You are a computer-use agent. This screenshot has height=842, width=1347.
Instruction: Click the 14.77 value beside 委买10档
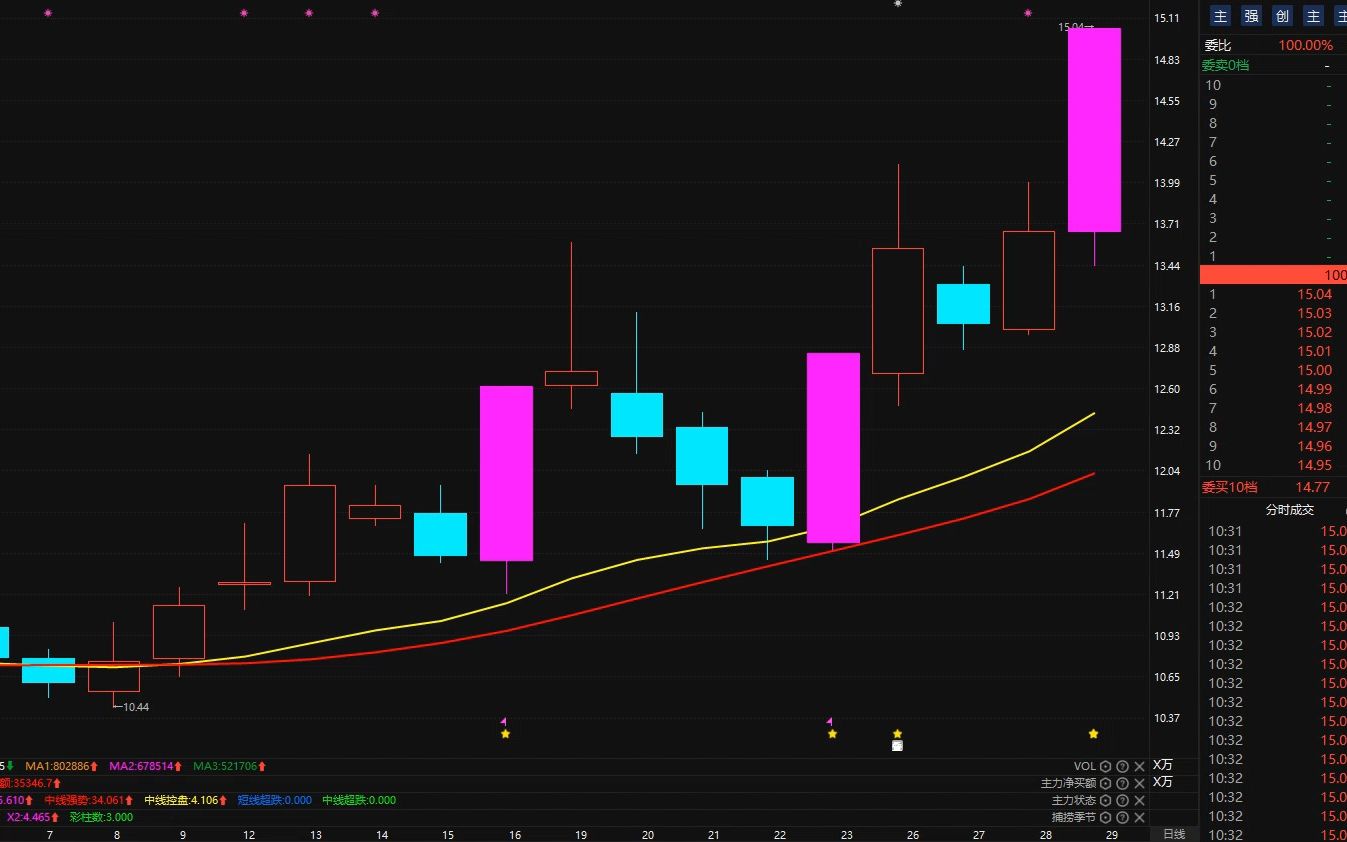[1312, 487]
